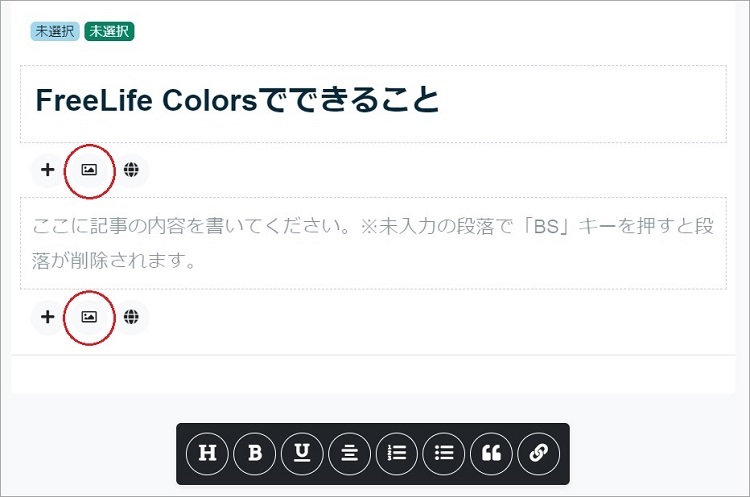
Task: Toggle Underline formatting button
Action: [x=302, y=453]
